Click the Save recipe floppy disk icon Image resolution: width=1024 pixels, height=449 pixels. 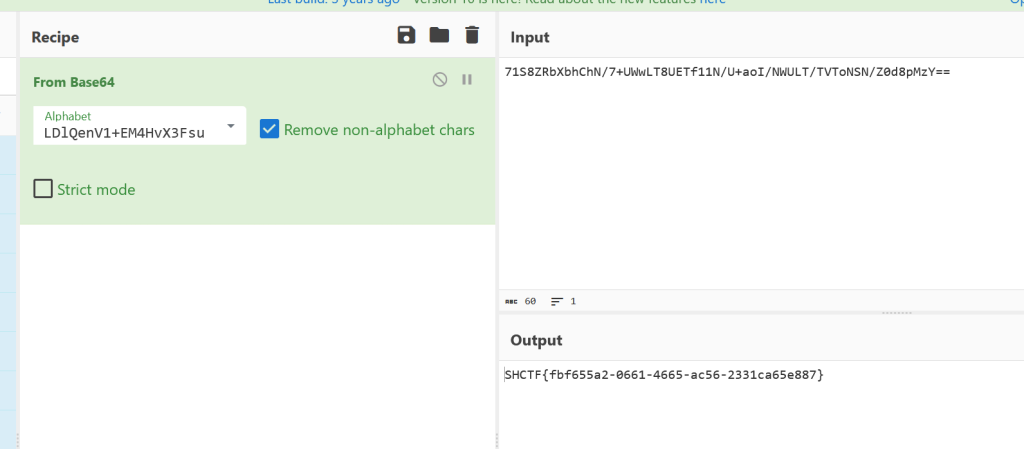click(406, 36)
